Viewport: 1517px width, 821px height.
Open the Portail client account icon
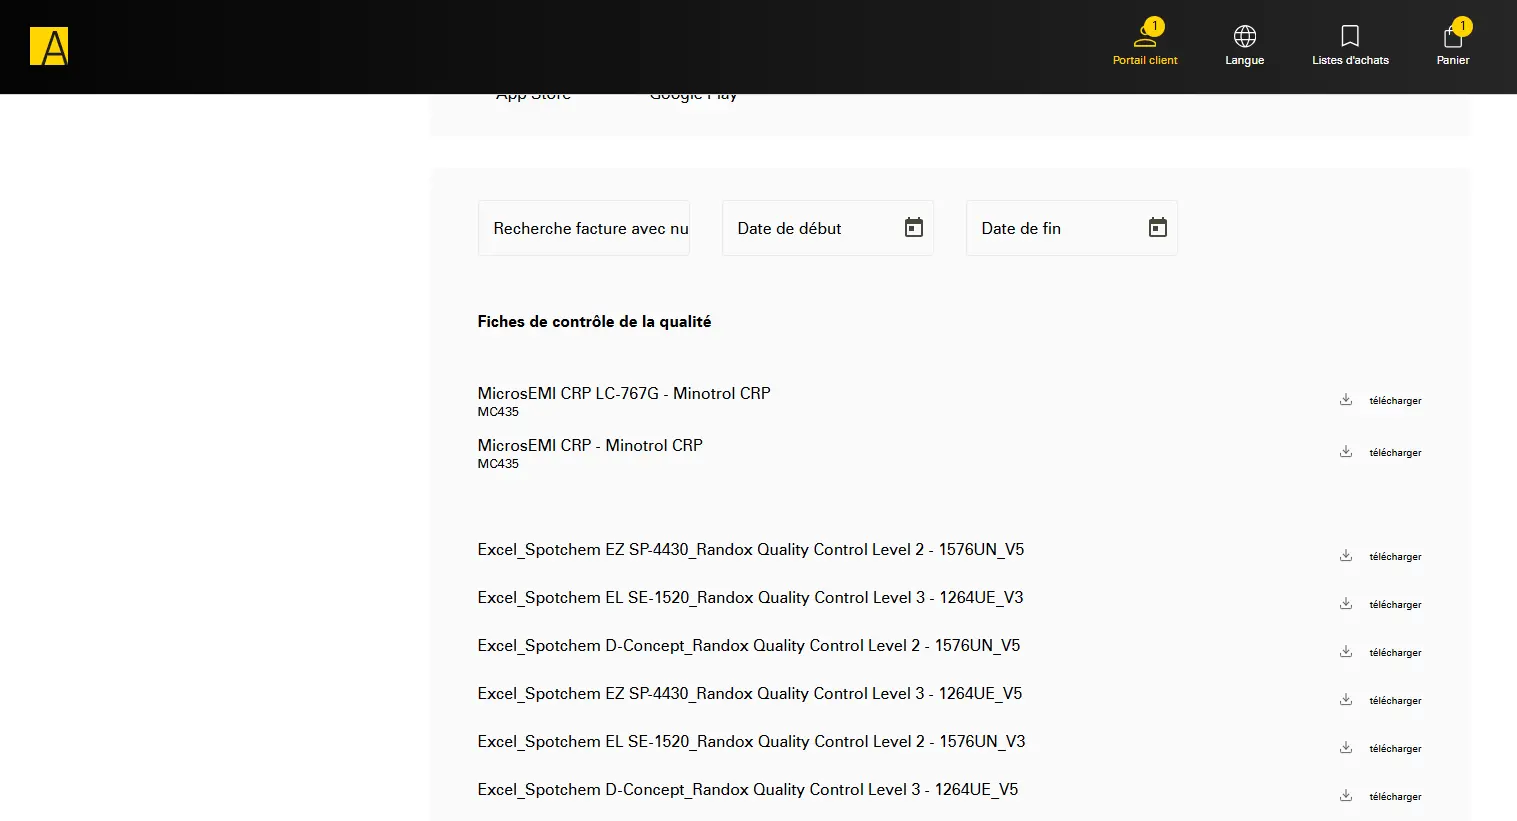(x=1145, y=36)
